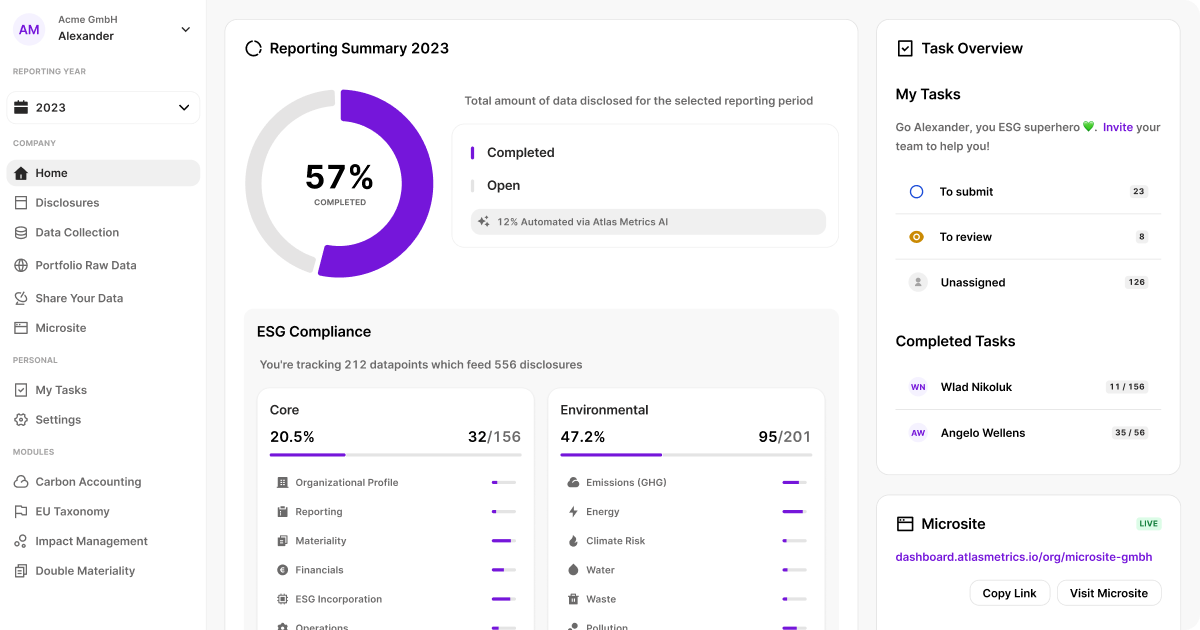Click the sparkle icon beside Automated via Atlas Metrics AI
This screenshot has width=1200, height=630.
(483, 222)
